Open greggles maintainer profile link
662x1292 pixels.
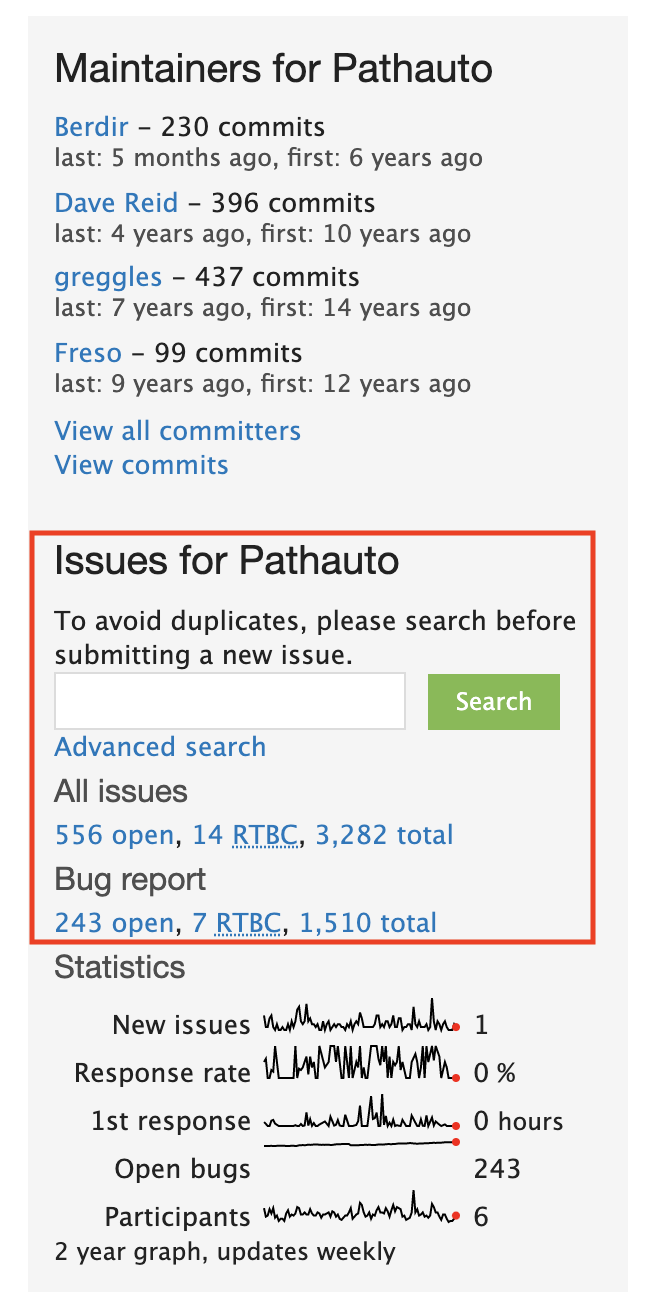point(108,278)
